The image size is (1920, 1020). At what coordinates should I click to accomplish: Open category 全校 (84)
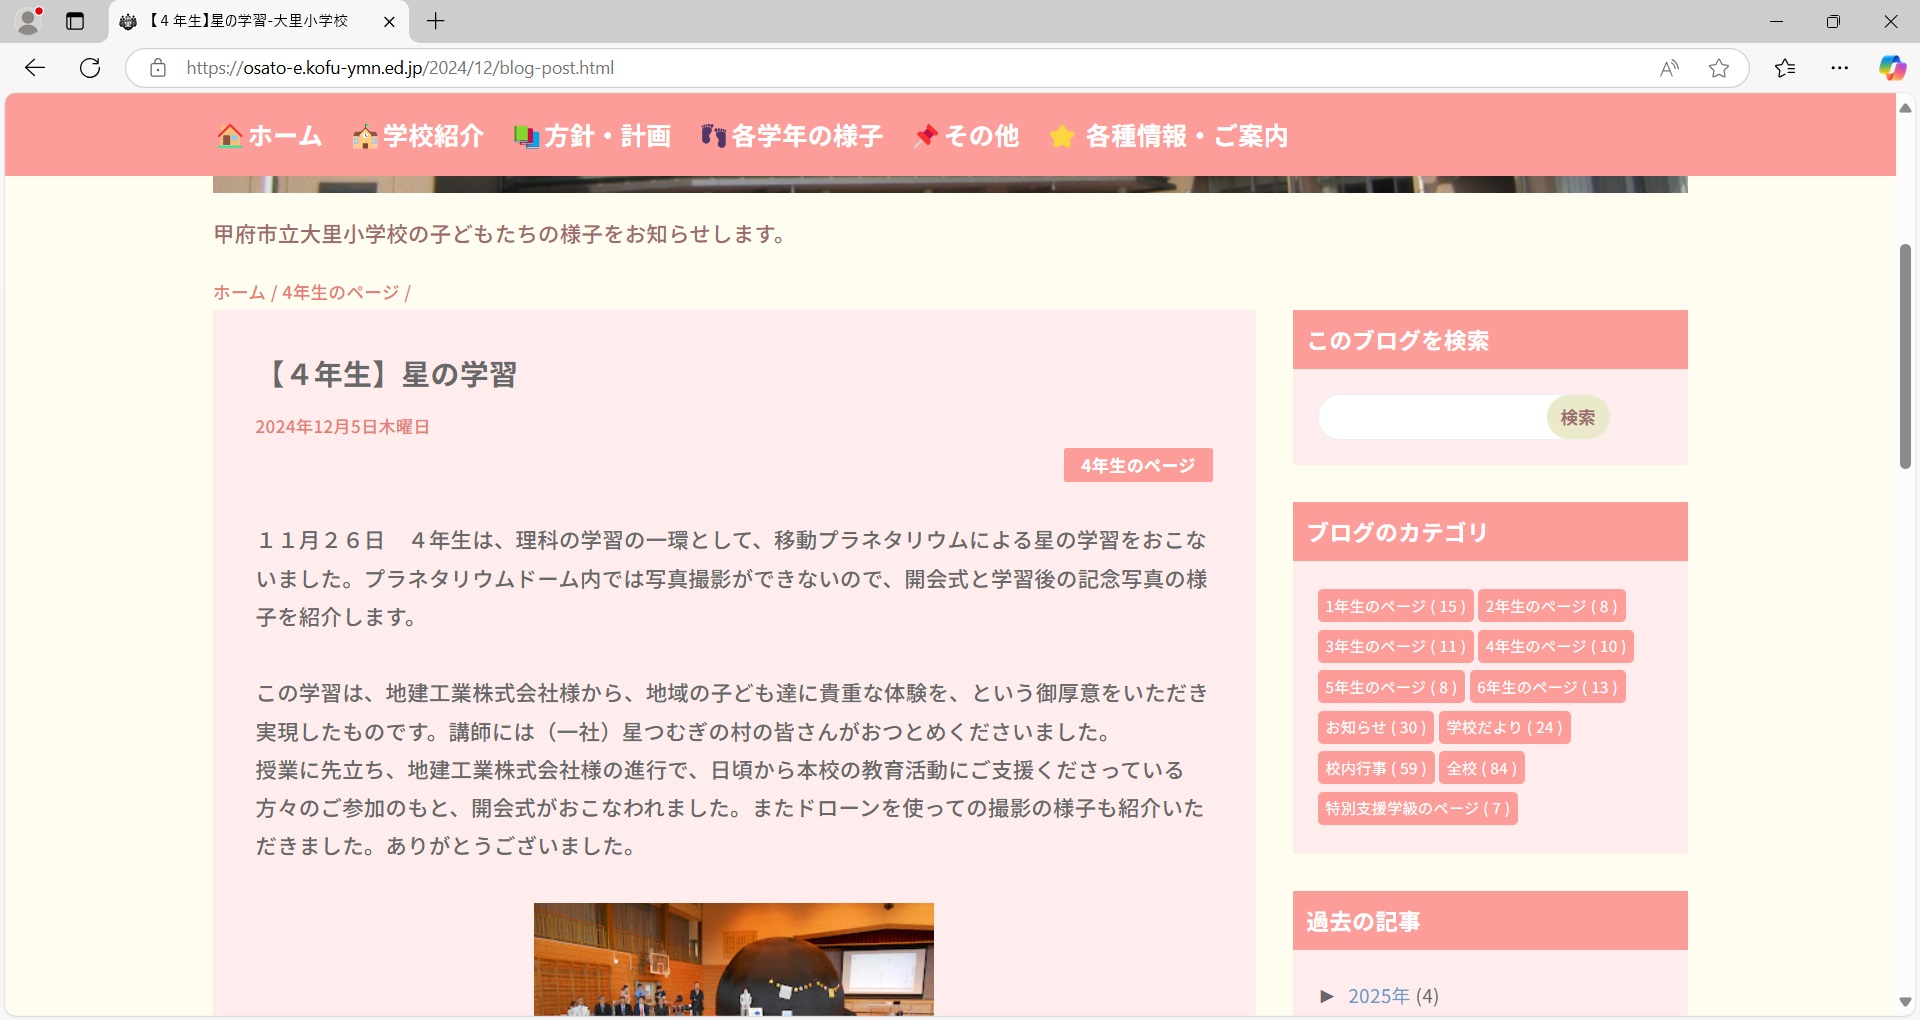click(1481, 768)
